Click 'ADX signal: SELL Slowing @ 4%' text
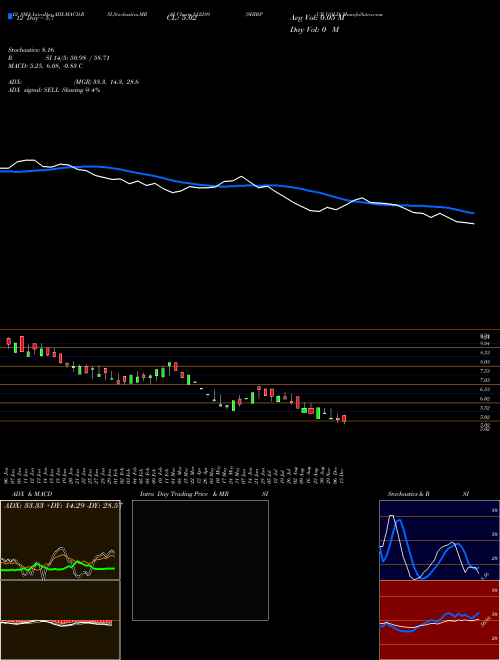The image size is (500, 660). pos(54,90)
